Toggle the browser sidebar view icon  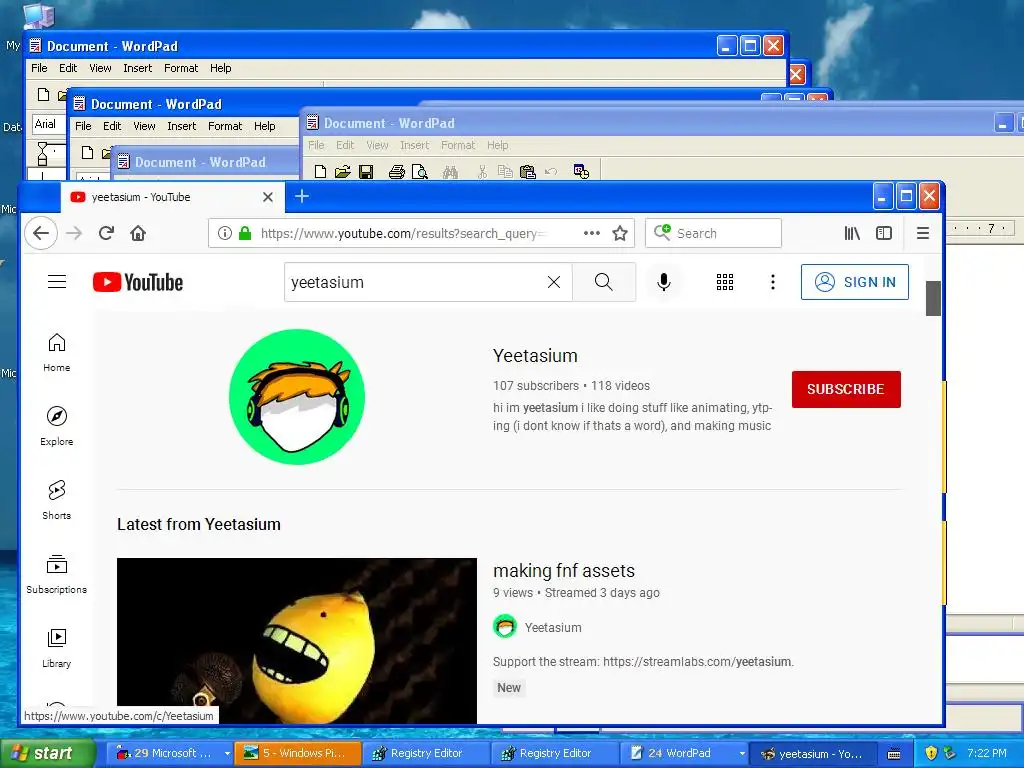(884, 233)
